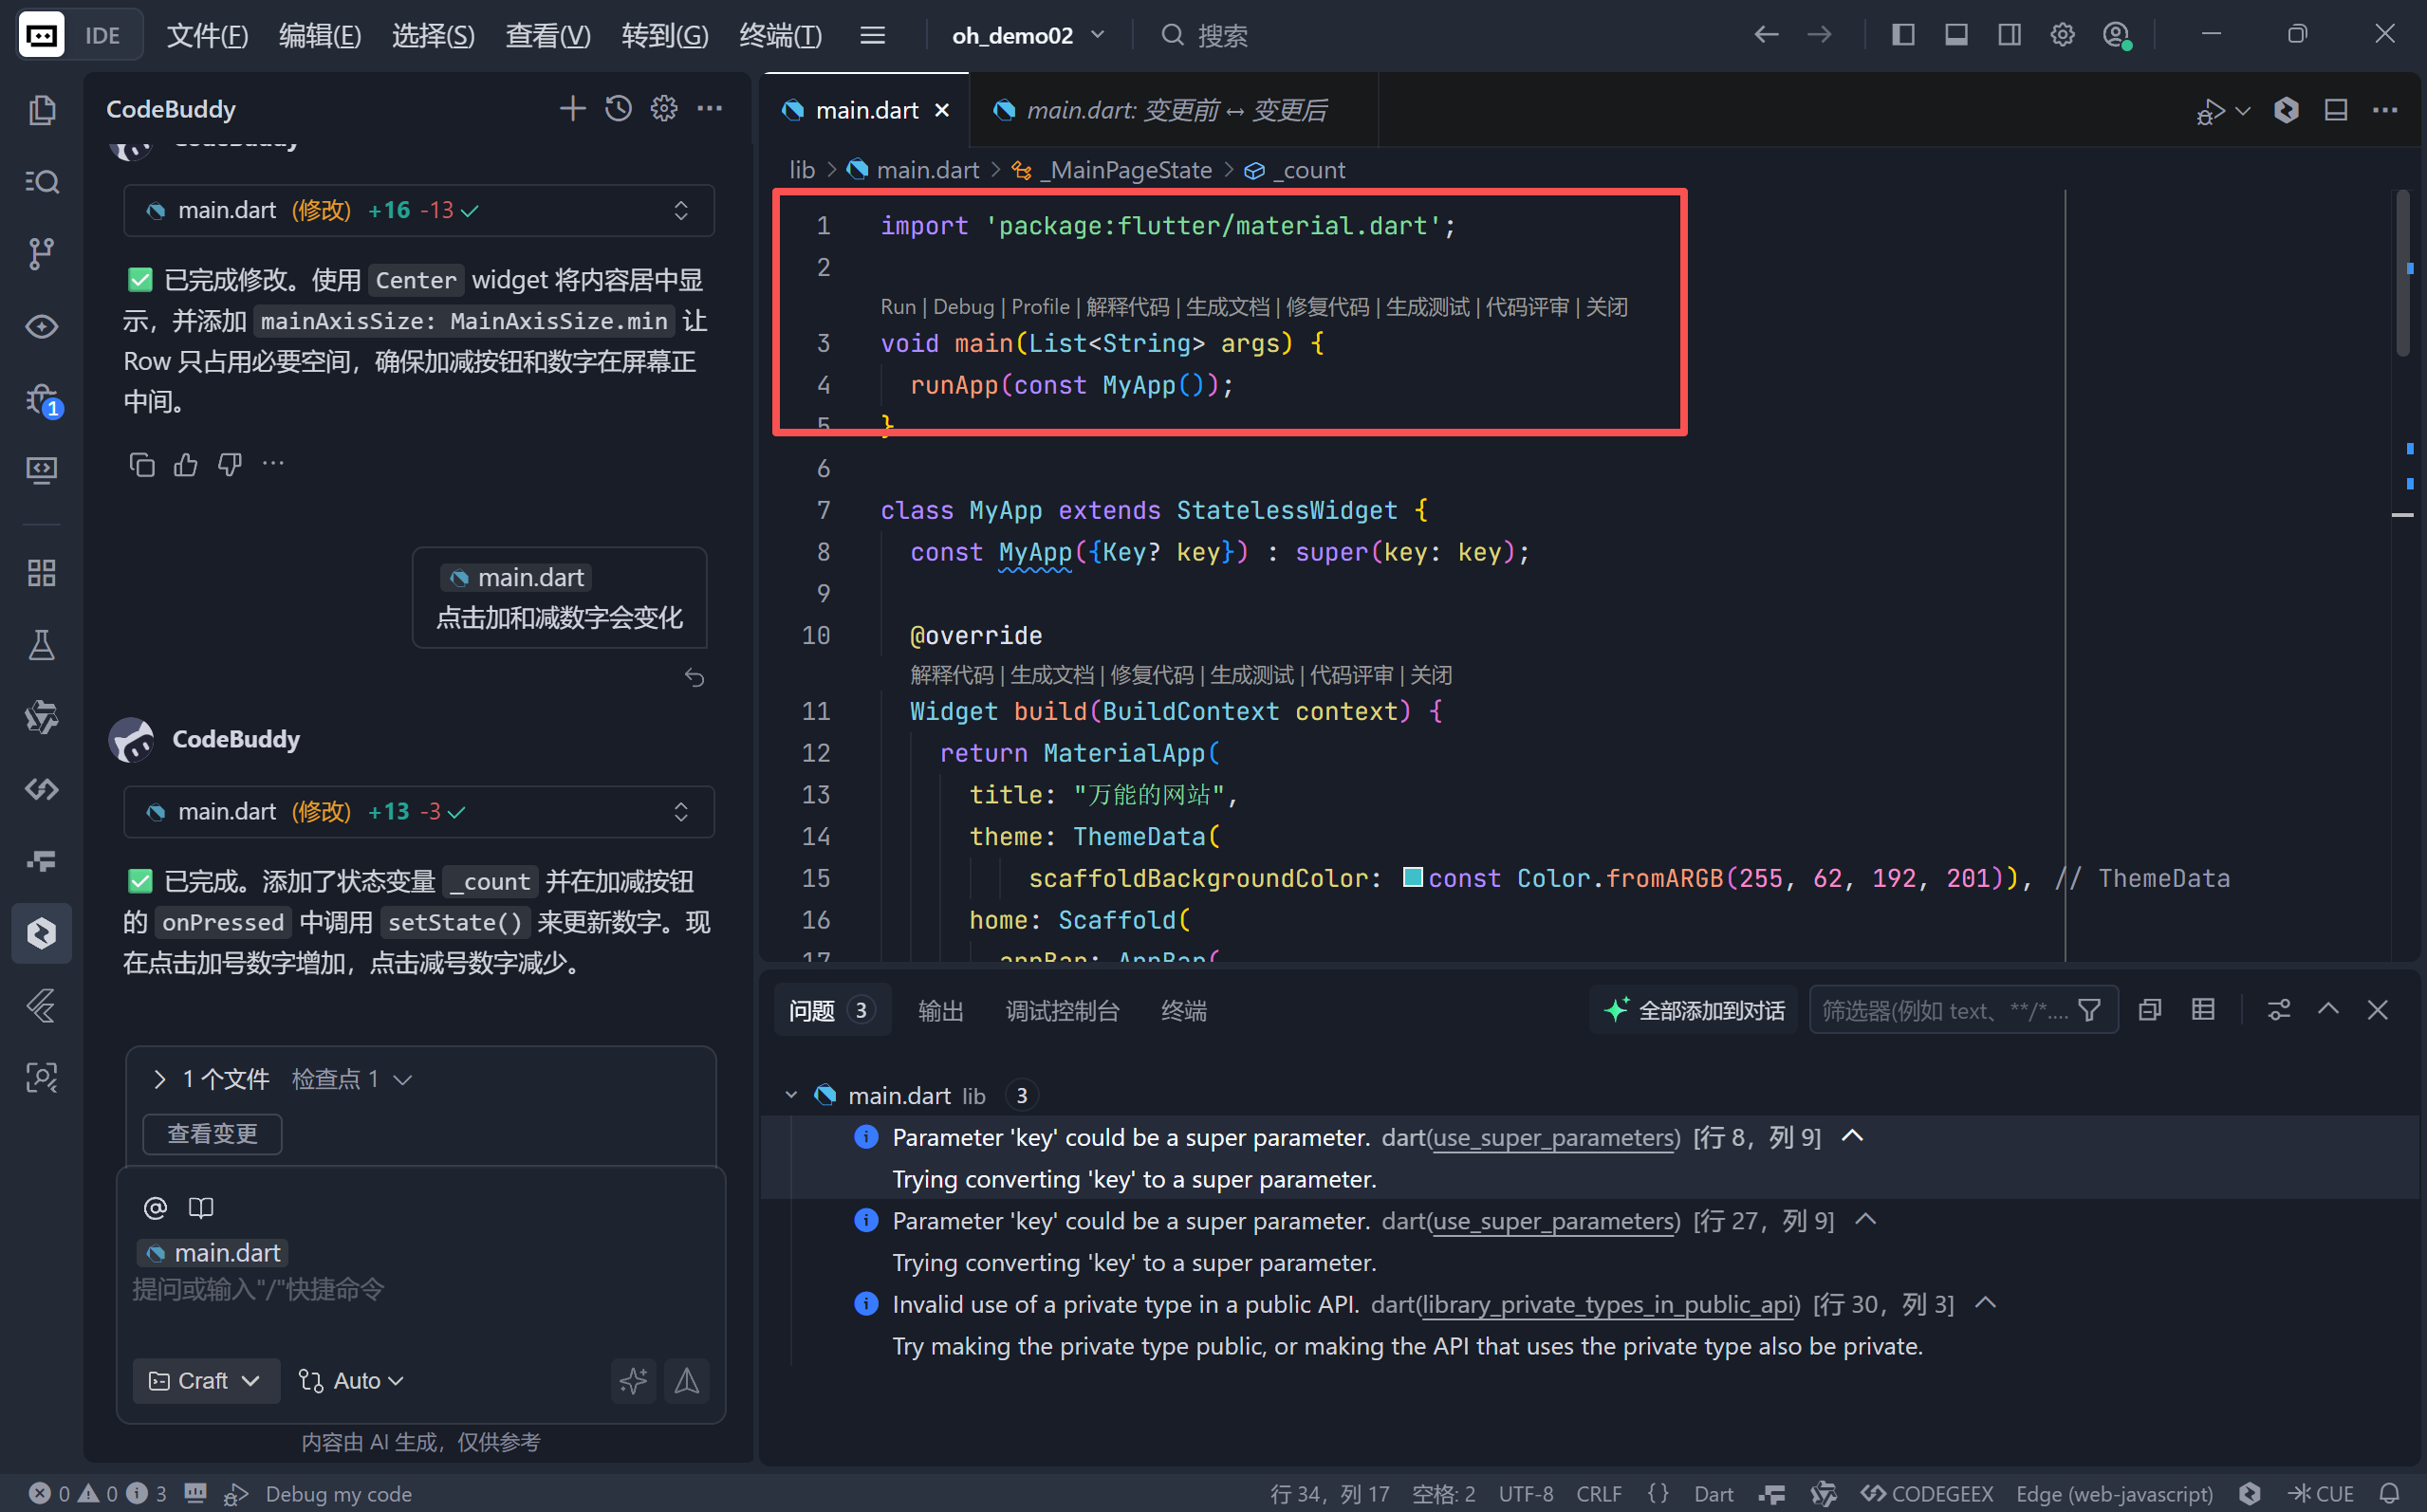Toggle the primary side bar layout icon
Image resolution: width=2427 pixels, height=1512 pixels.
(x=1903, y=35)
